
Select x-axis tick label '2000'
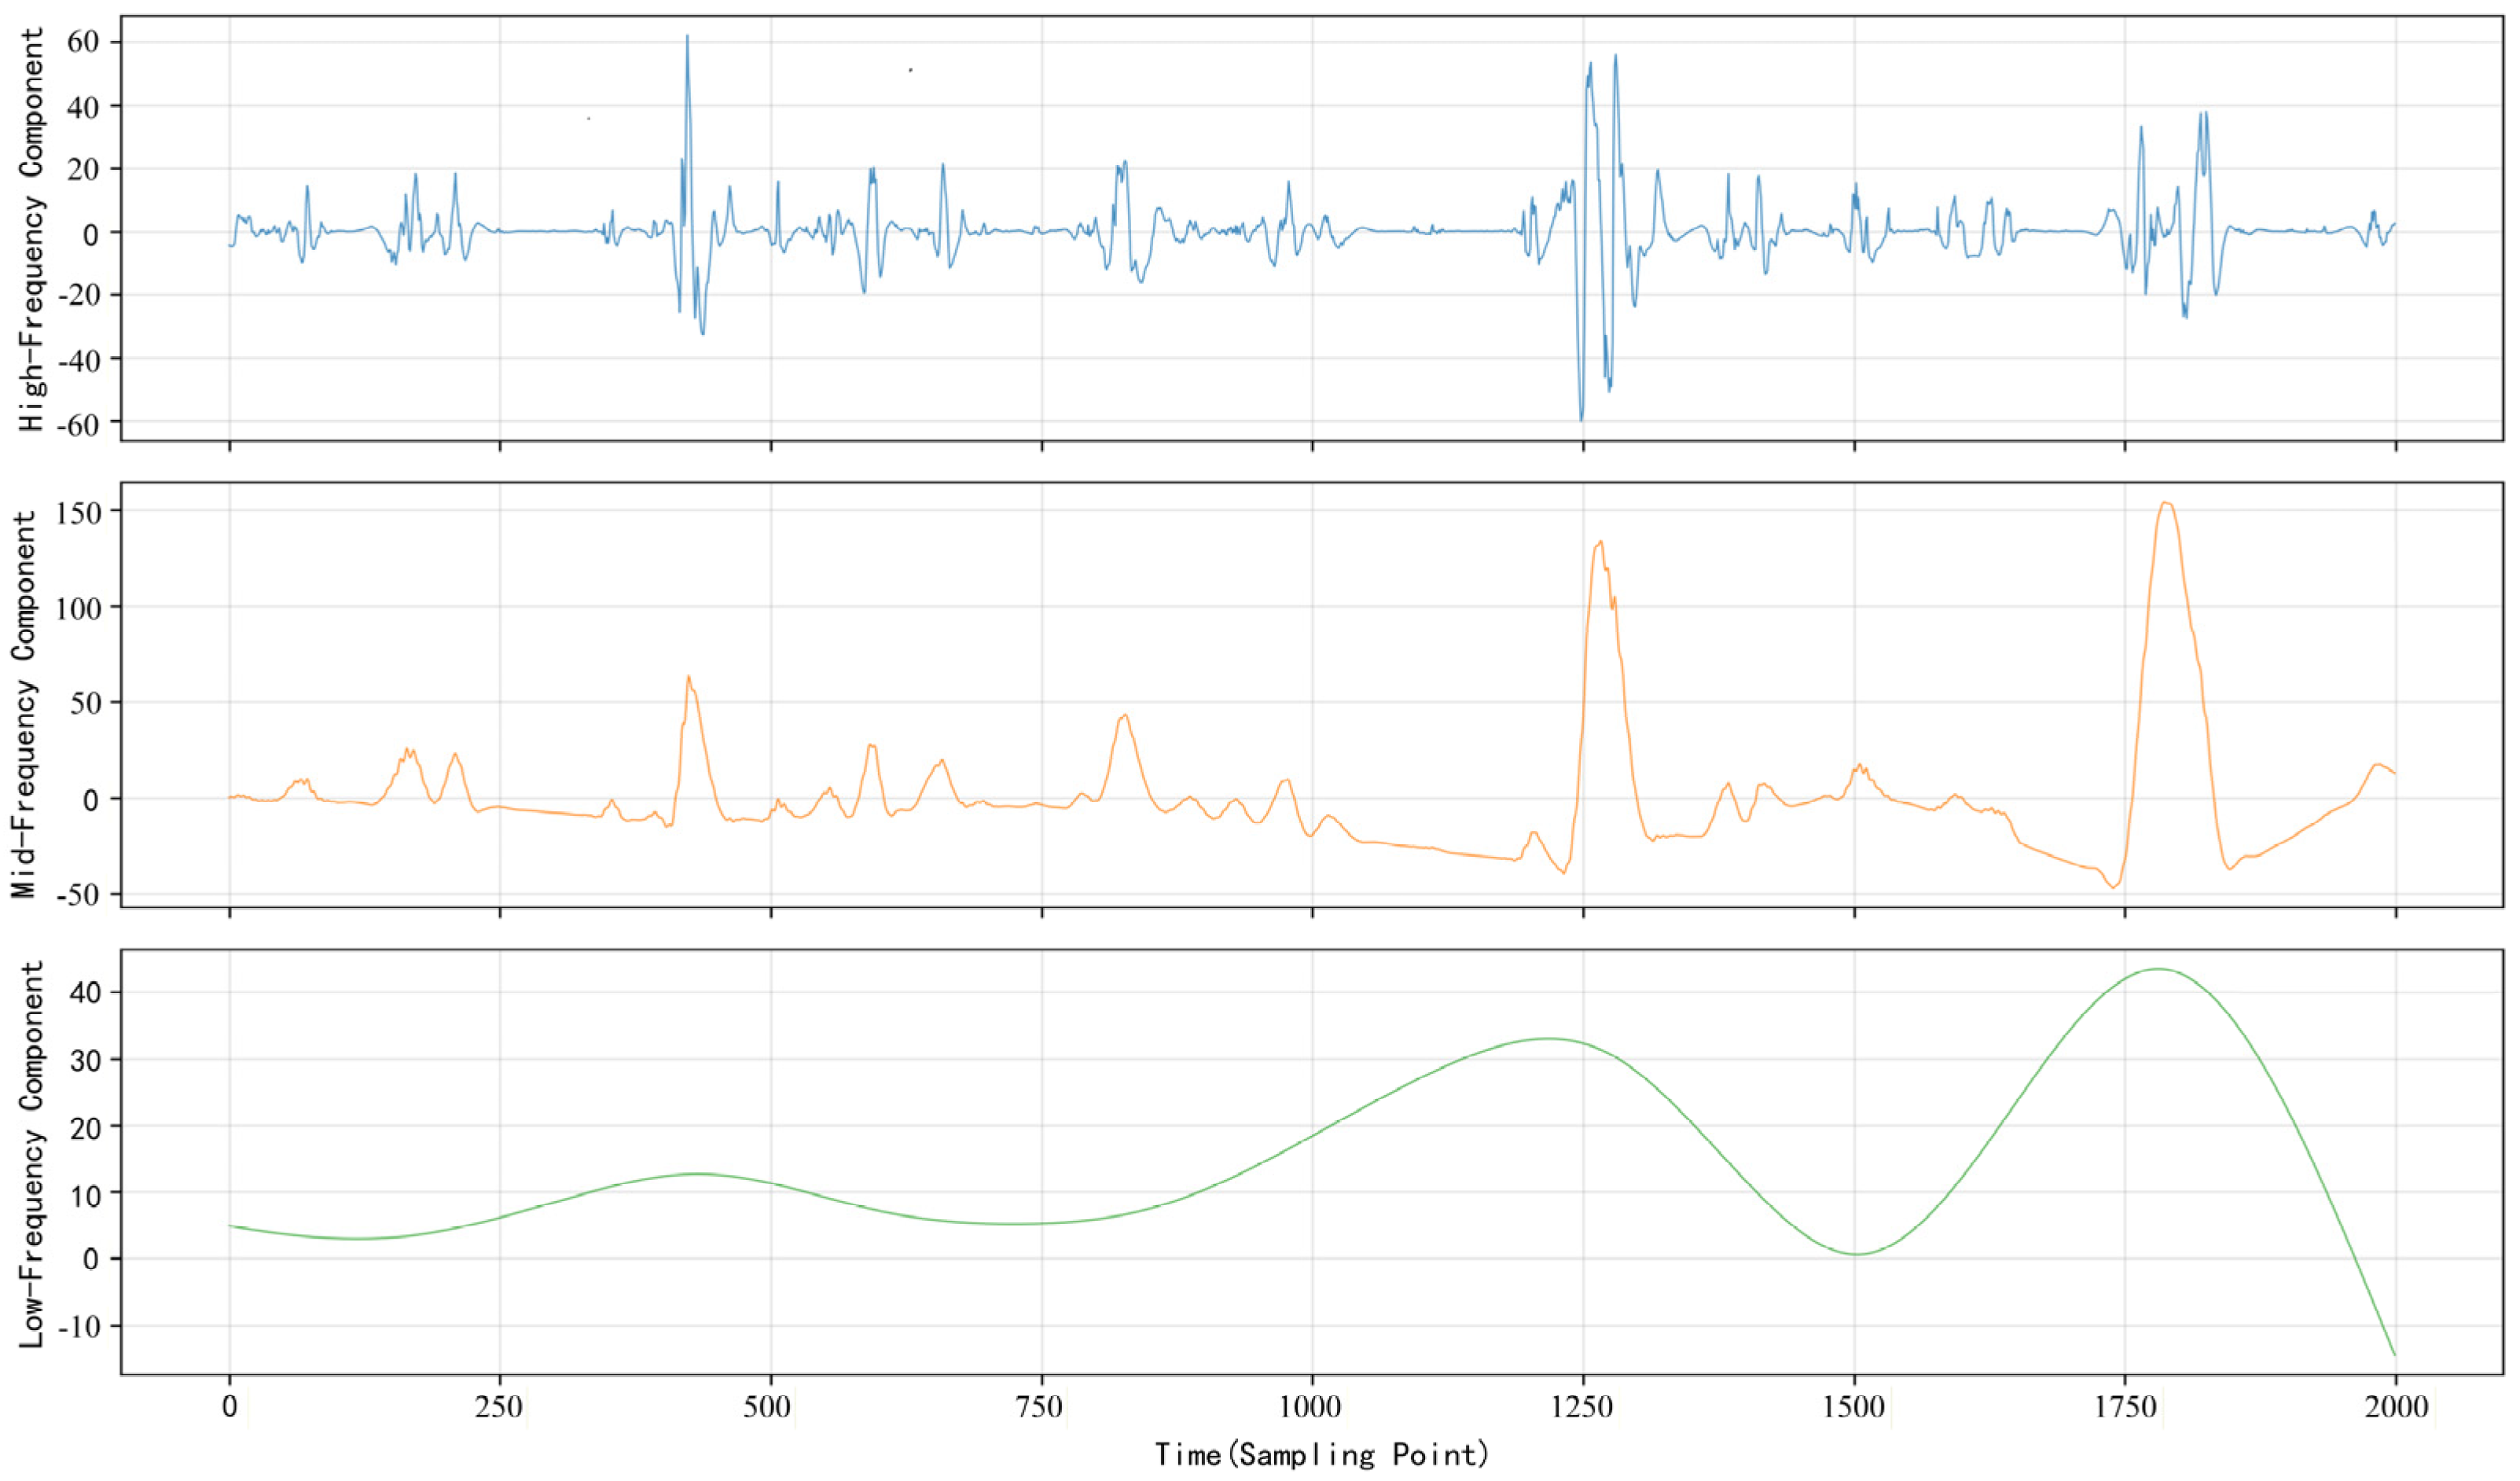(2396, 1407)
